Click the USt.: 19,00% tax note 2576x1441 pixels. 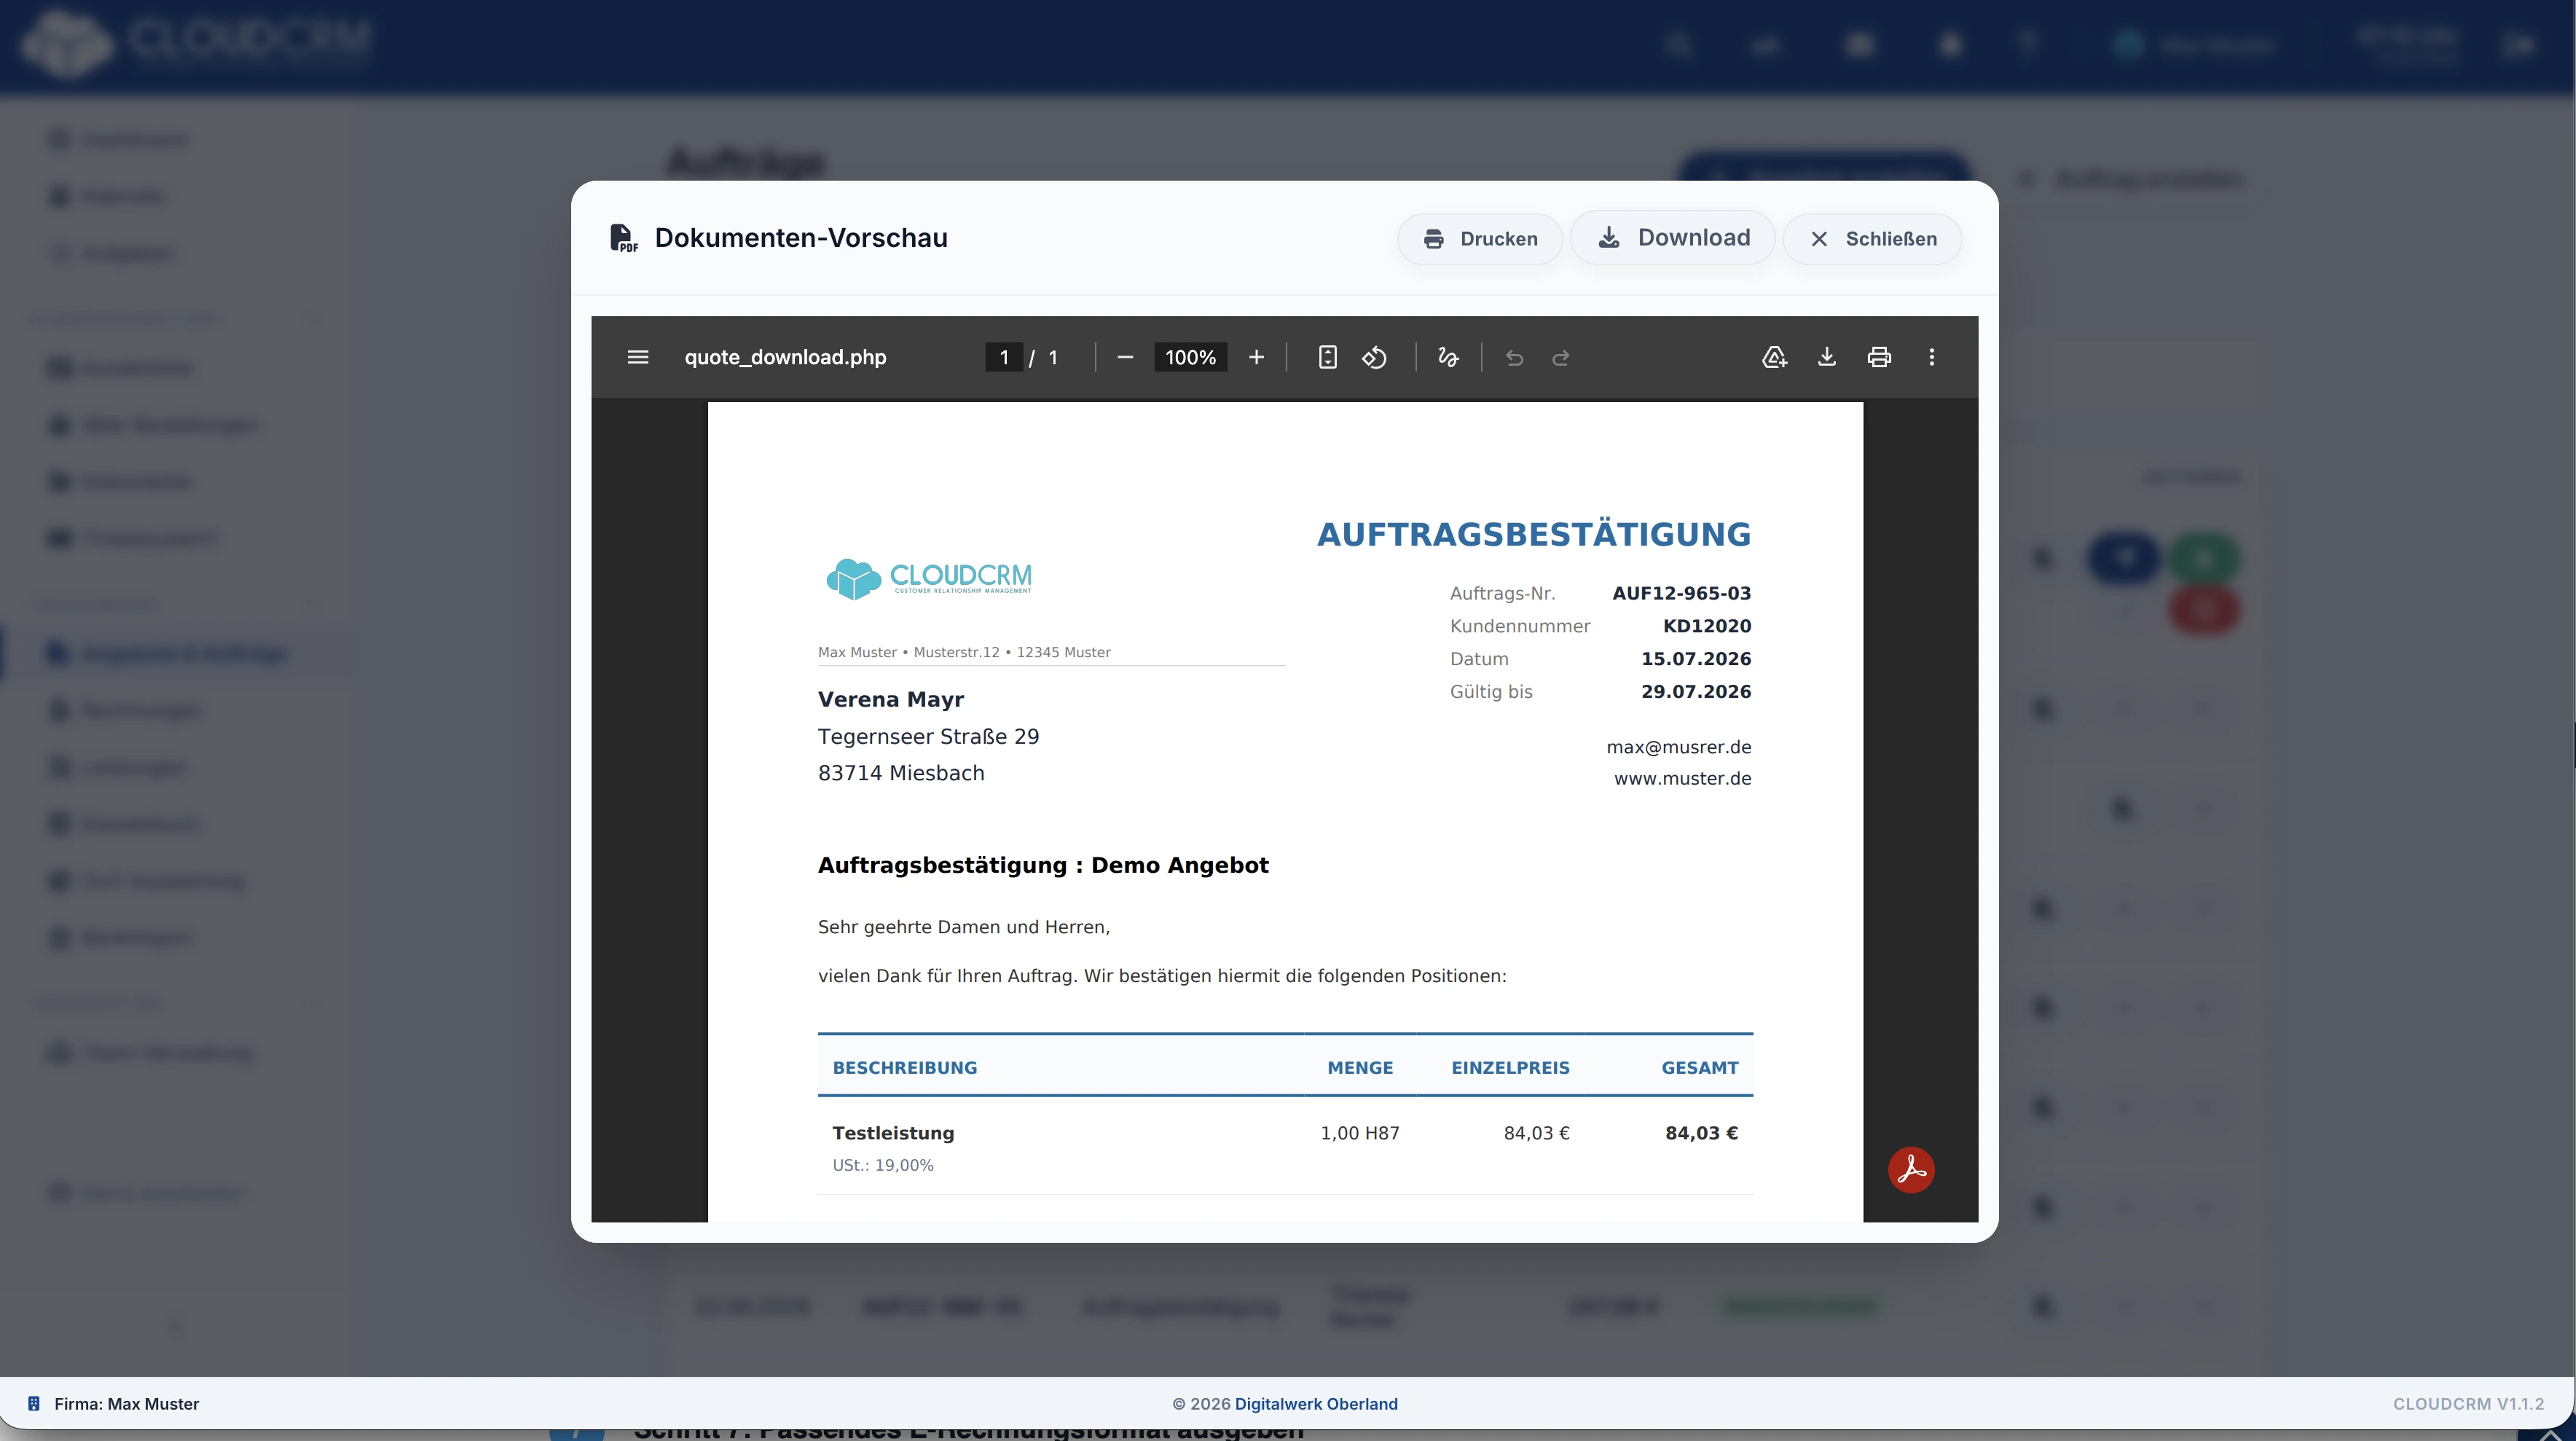(882, 1165)
